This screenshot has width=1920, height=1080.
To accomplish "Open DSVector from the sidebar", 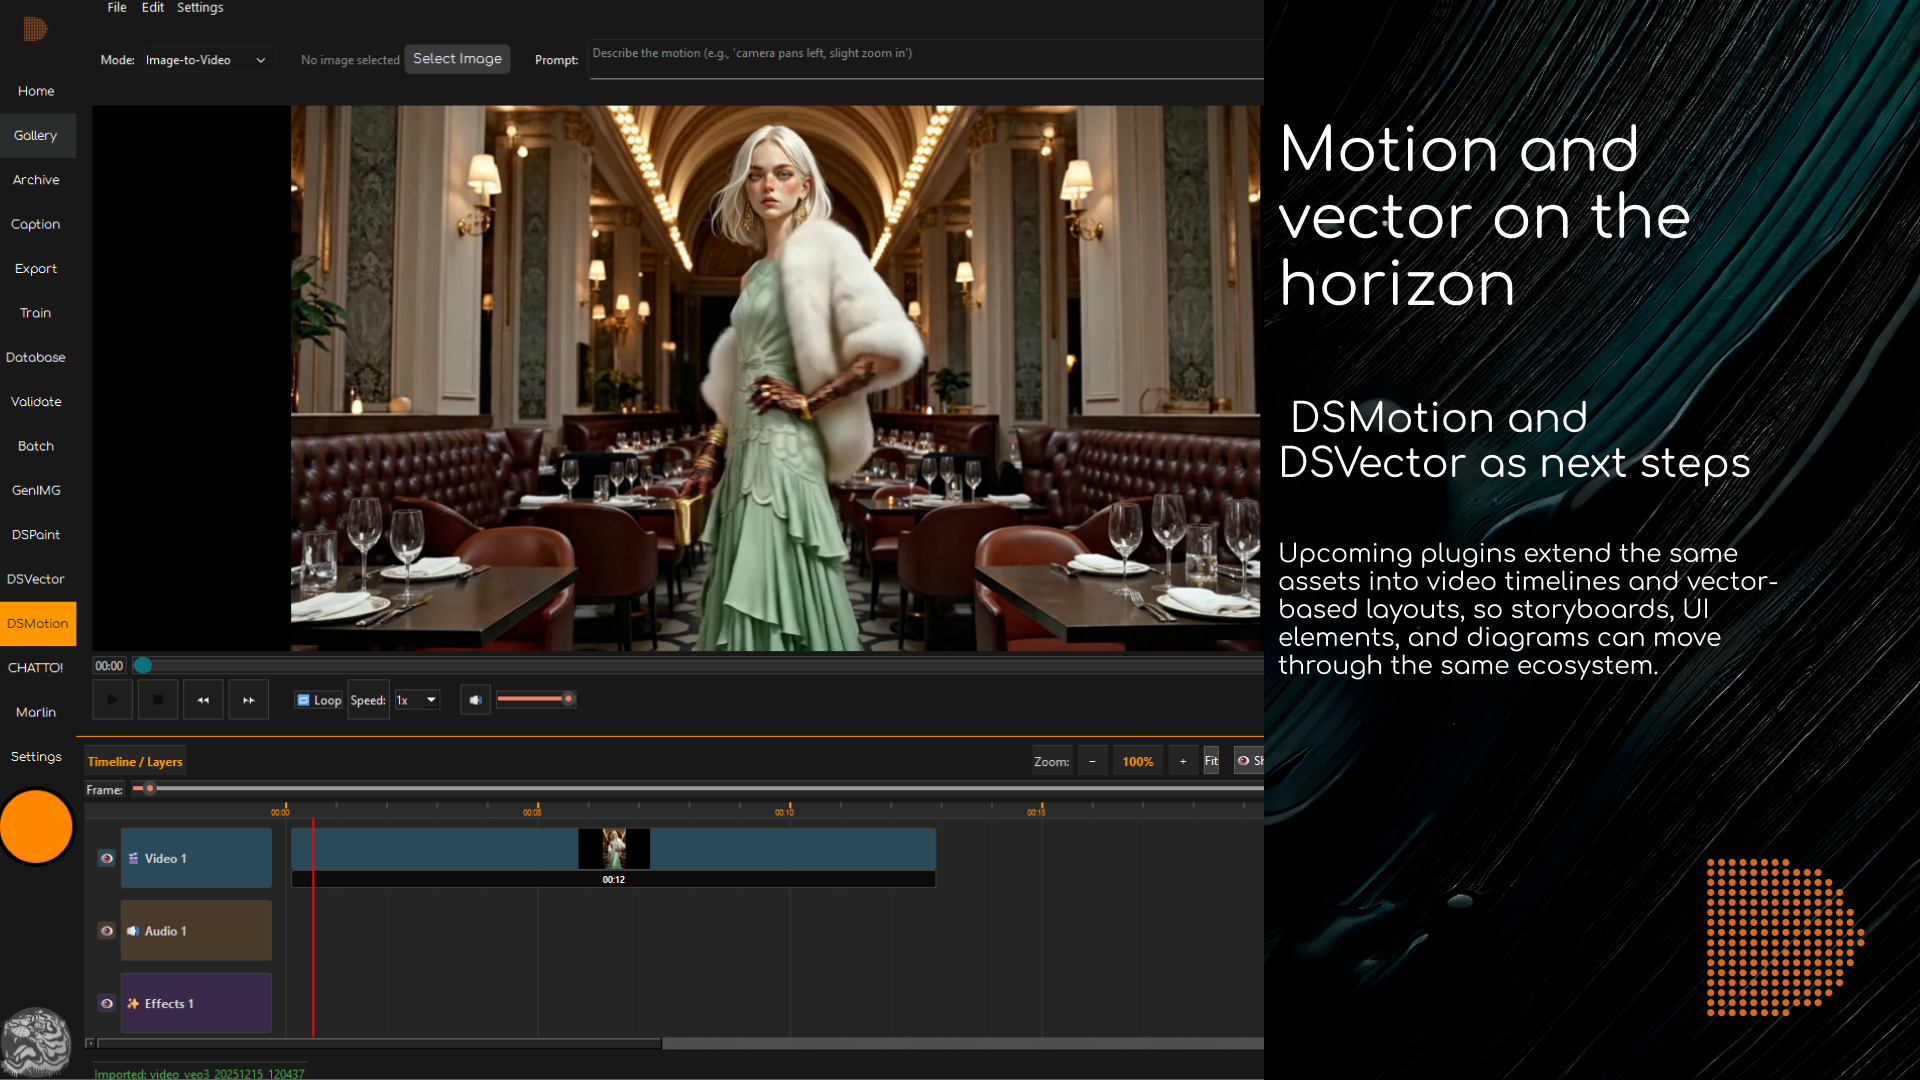I will coord(36,578).
